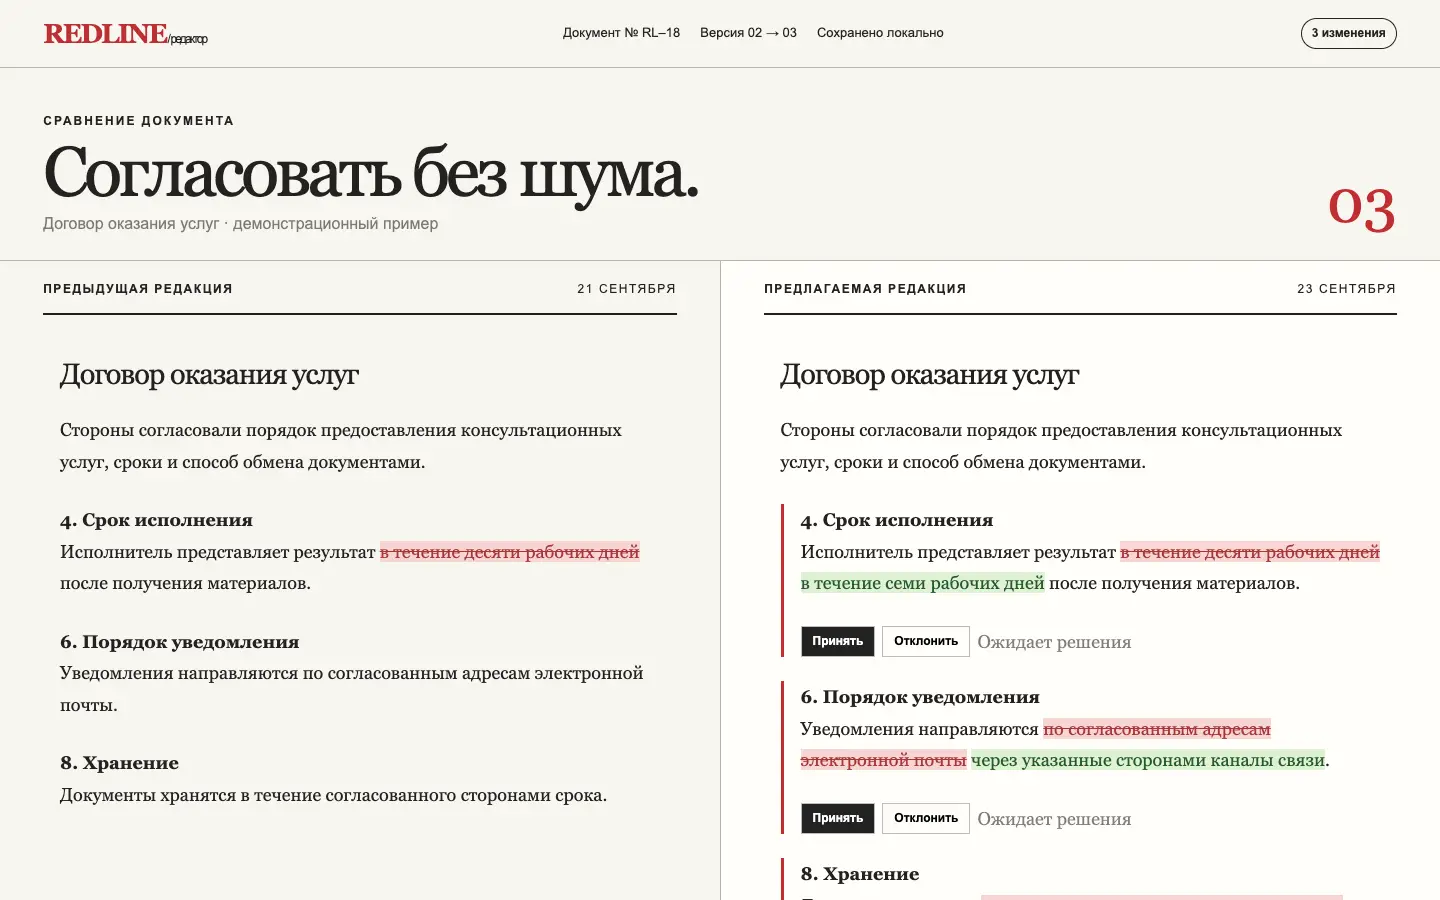
Task: Click highlighted 'в течение десяти рабочих дней' in the previous version
Action: [x=510, y=552]
